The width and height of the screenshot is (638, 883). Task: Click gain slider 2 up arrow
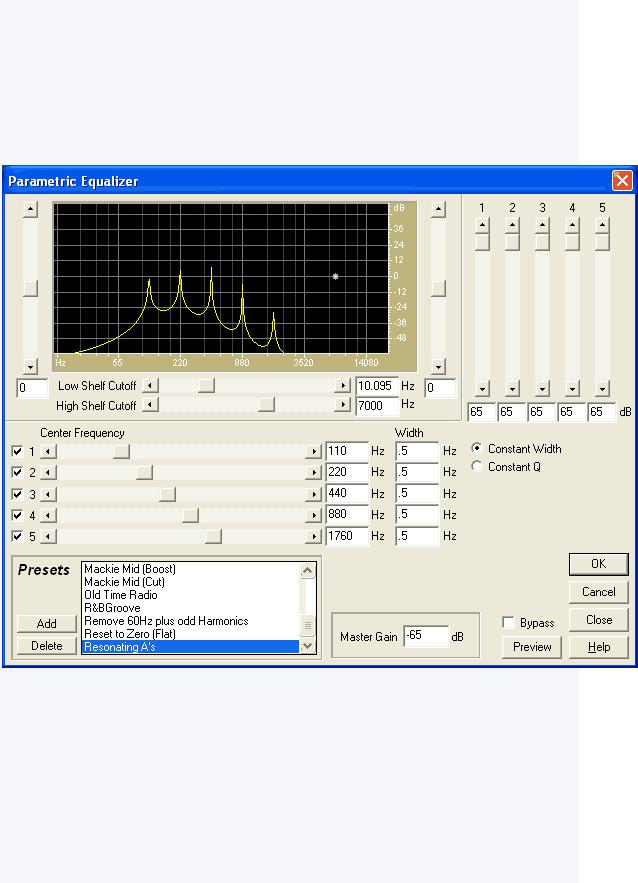tap(512, 226)
